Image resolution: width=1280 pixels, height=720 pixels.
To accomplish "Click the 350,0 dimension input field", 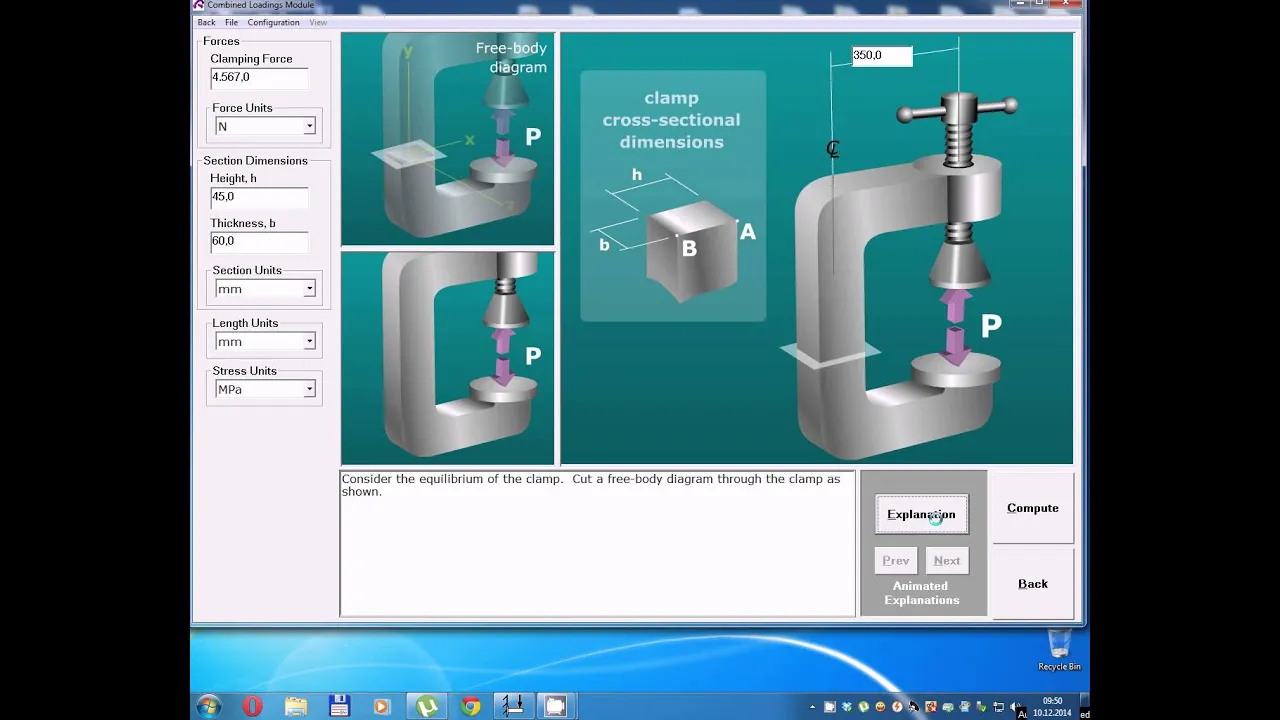I will tap(881, 56).
